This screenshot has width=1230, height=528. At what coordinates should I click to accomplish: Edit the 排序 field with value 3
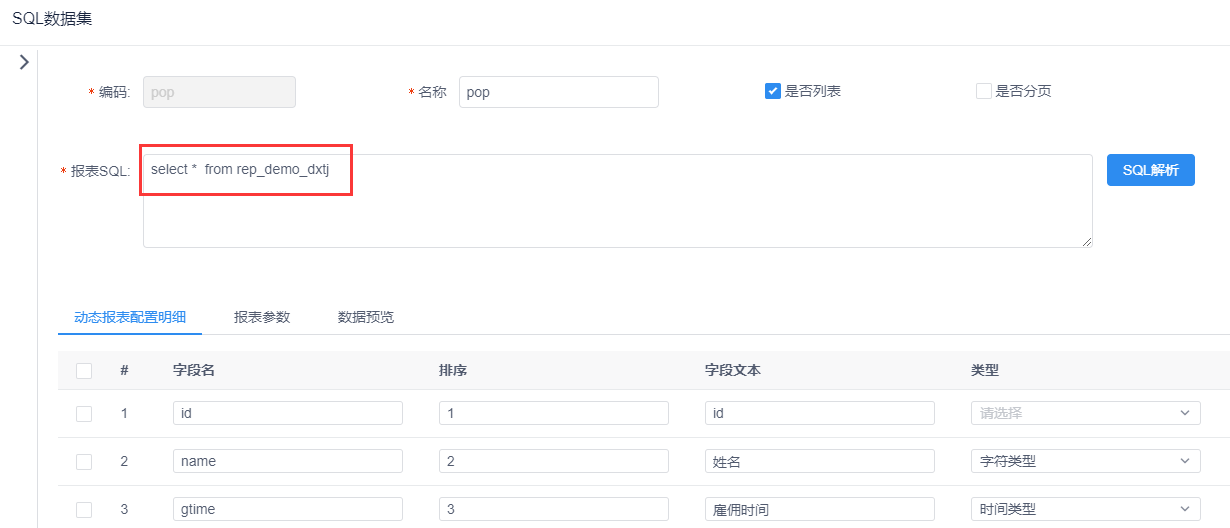554,509
